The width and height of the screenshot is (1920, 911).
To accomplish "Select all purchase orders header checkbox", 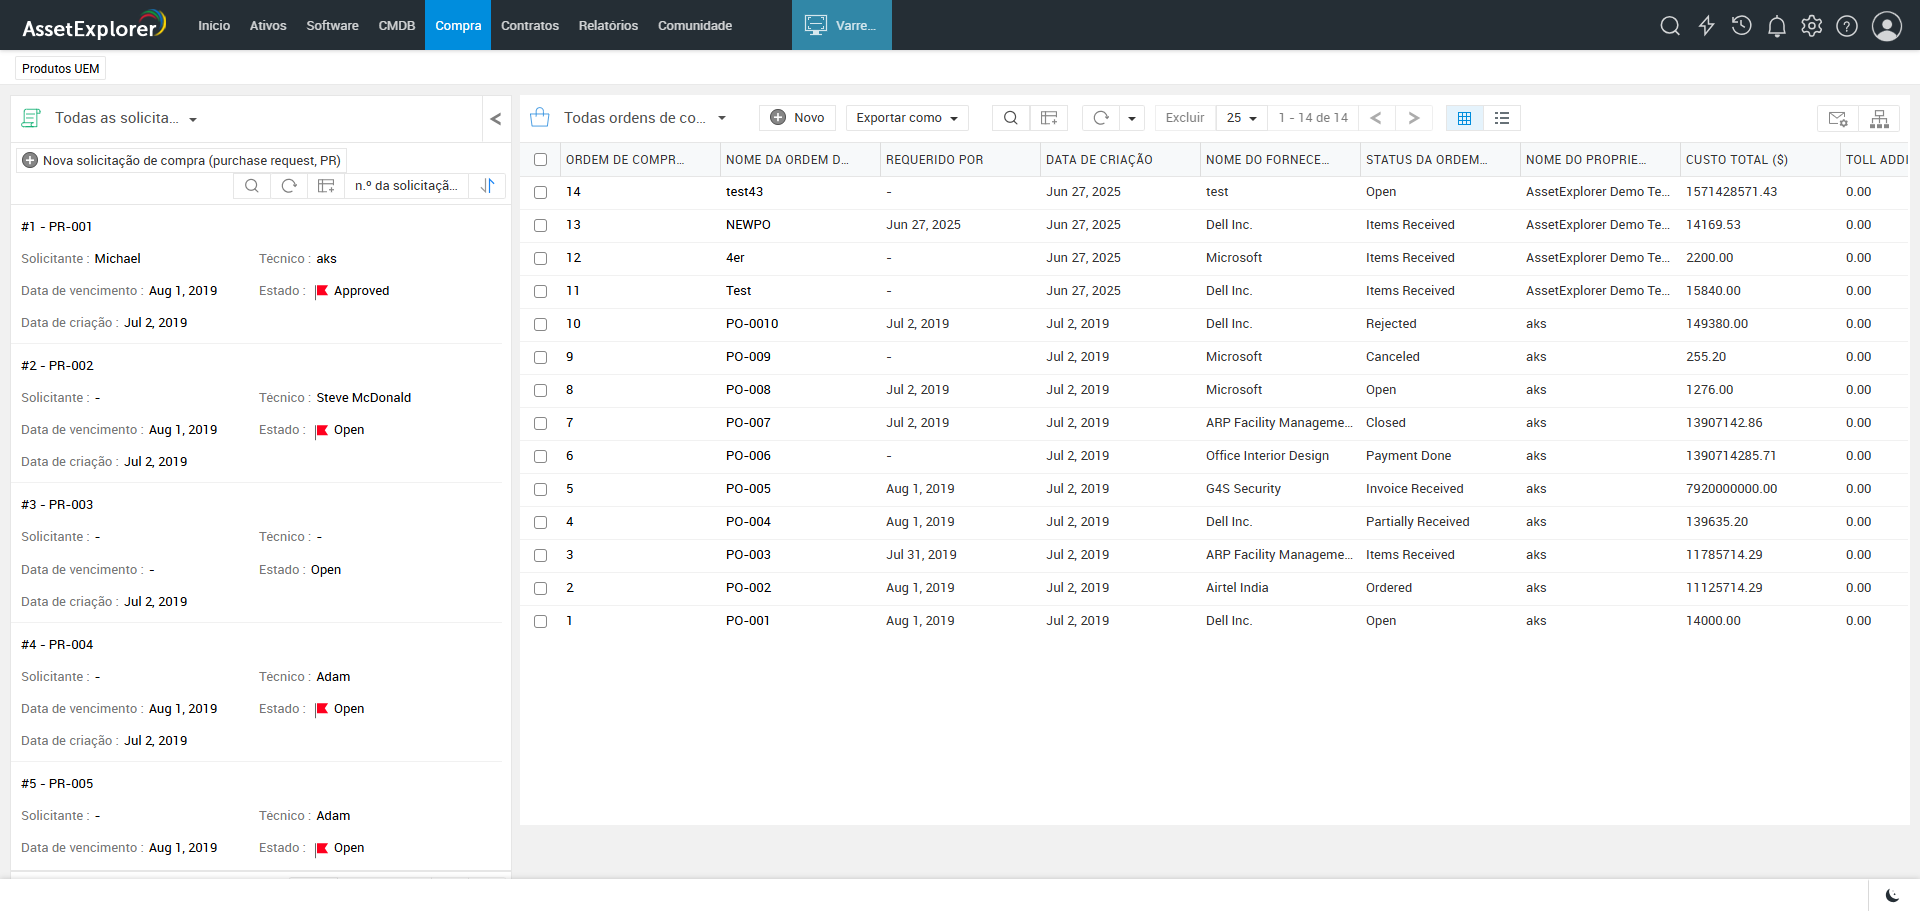I will pyautogui.click(x=541, y=160).
